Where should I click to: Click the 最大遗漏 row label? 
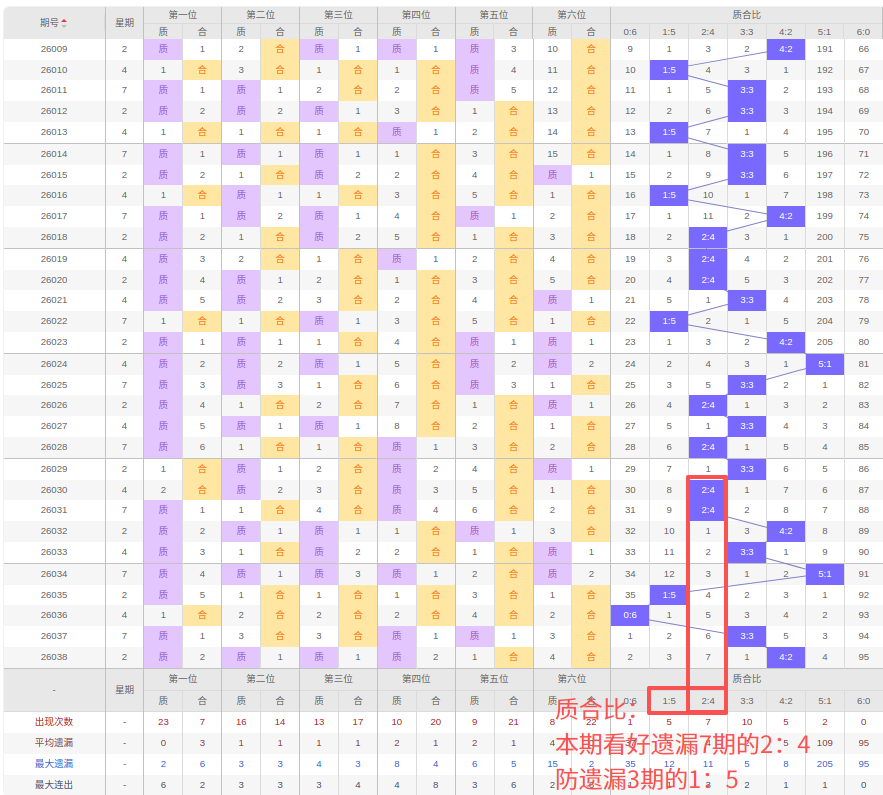point(54,763)
